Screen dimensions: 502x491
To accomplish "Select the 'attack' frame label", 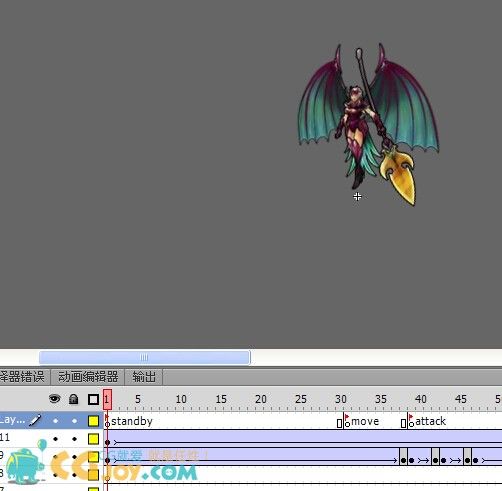I will 430,421.
